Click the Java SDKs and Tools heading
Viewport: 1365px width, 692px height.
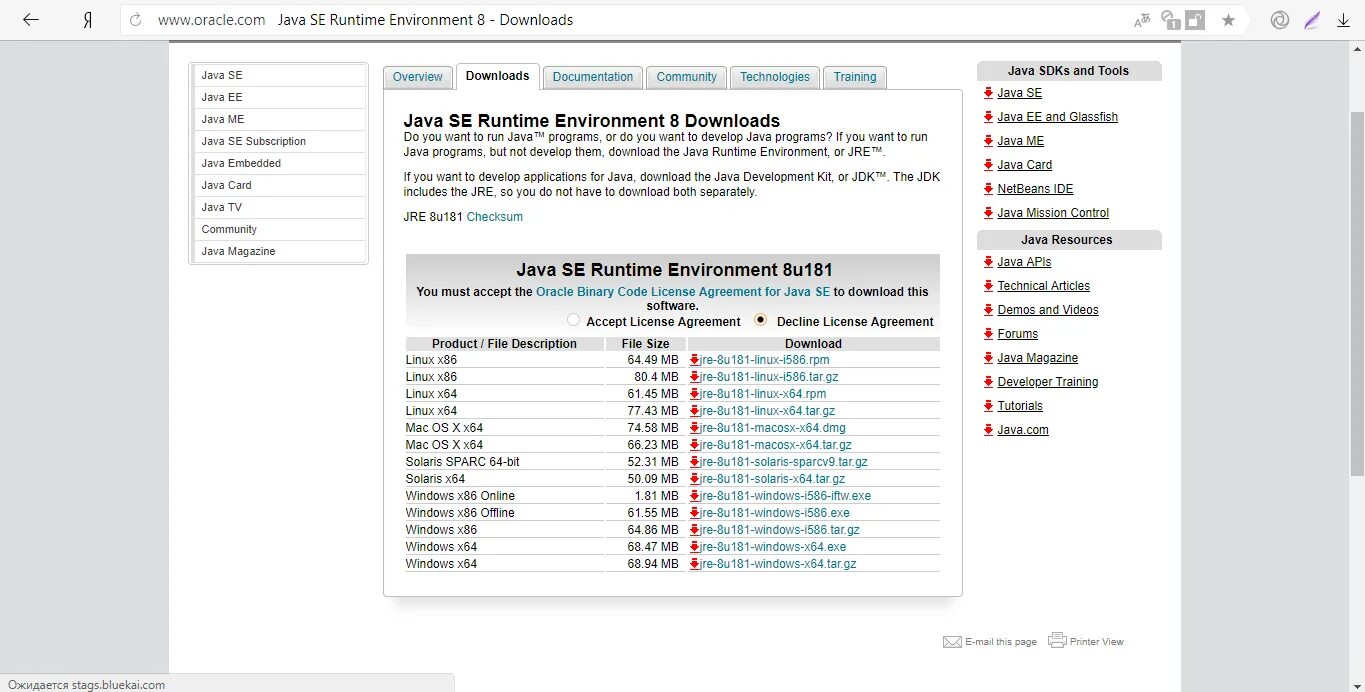[1068, 71]
